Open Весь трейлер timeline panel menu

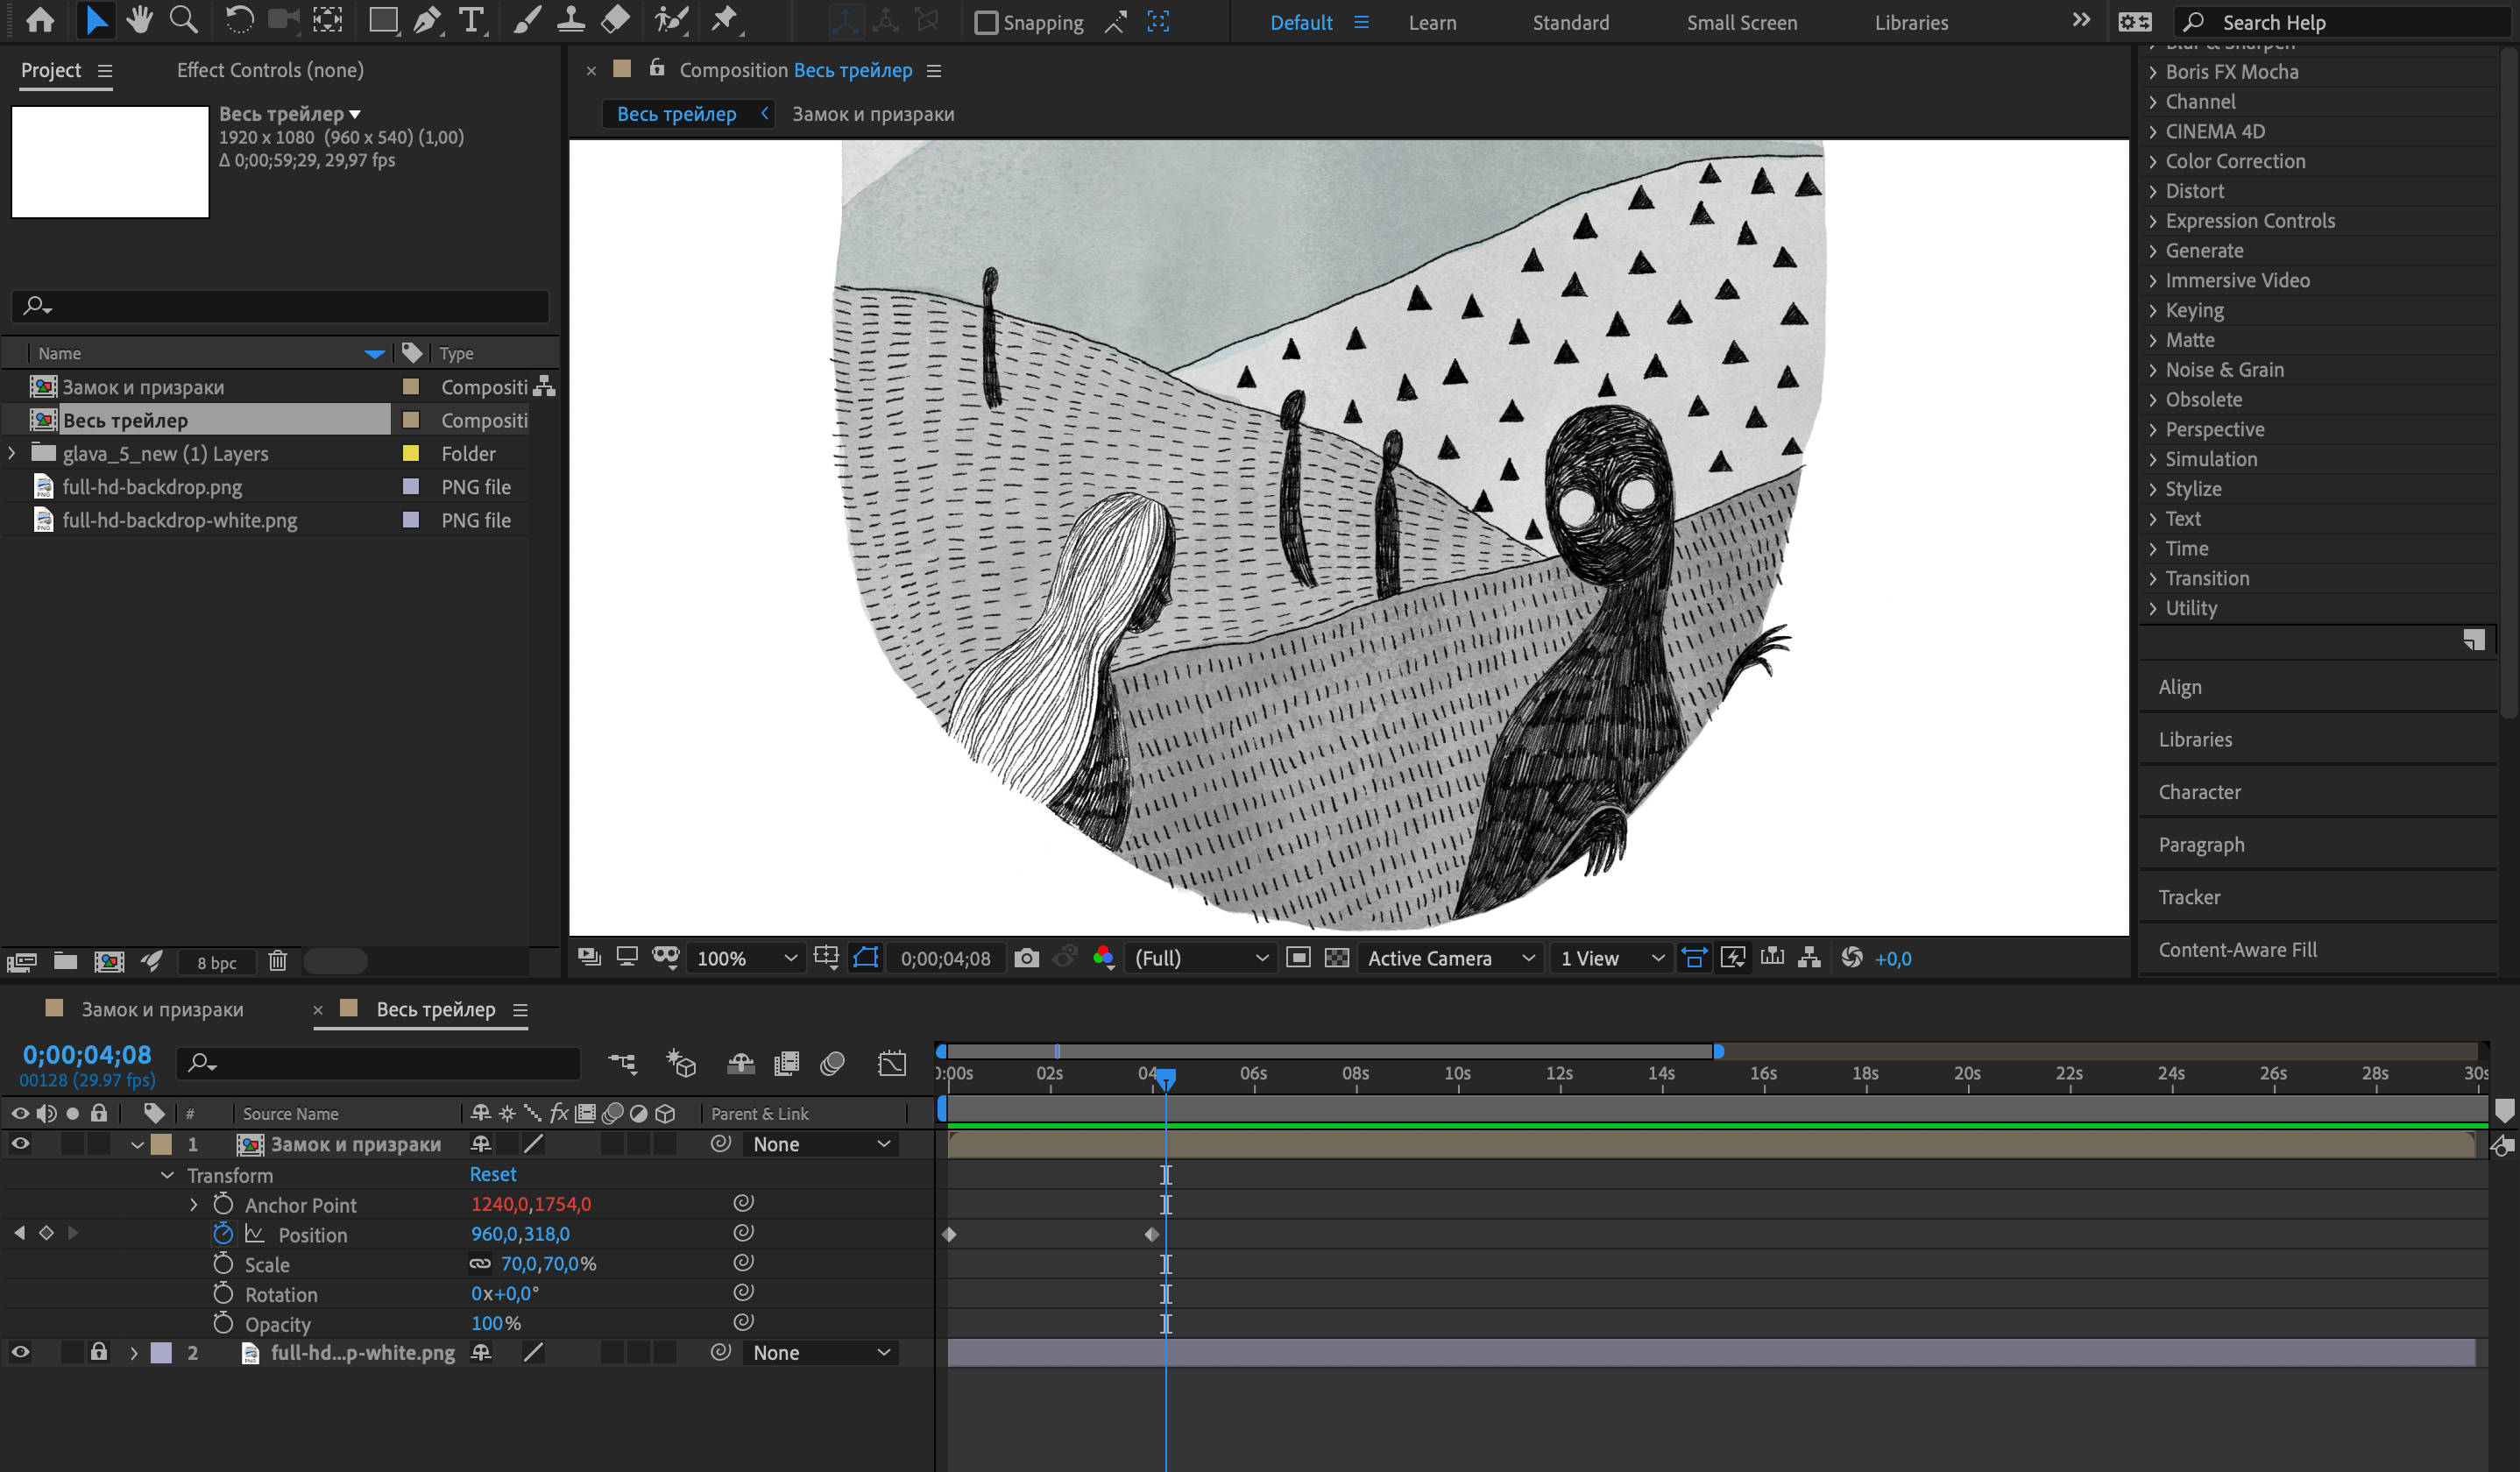coord(520,1010)
